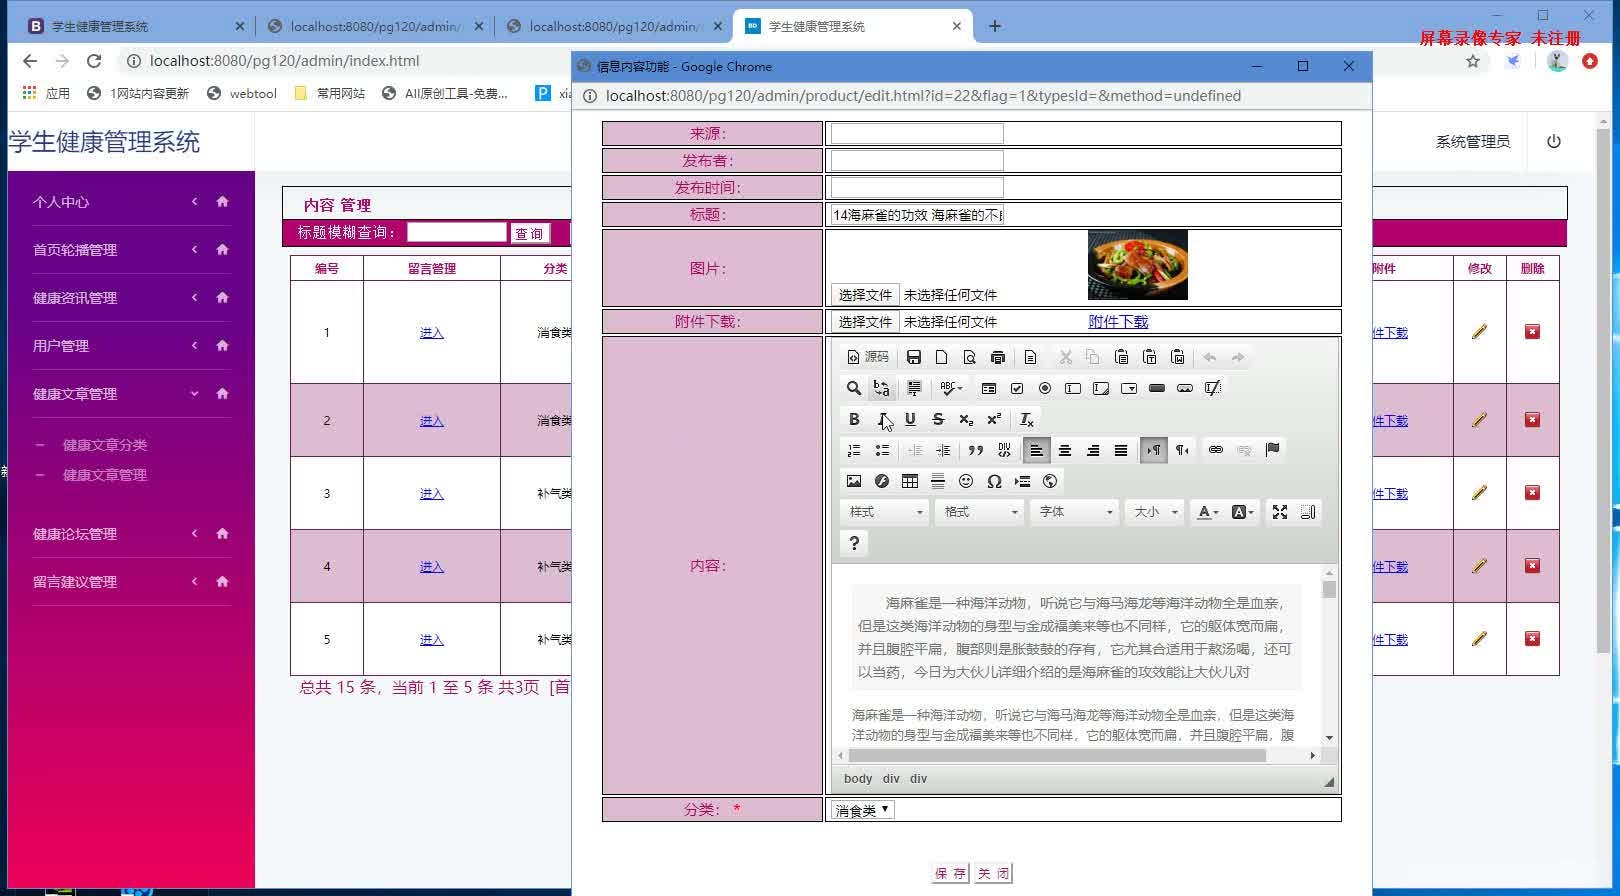1620x896 pixels.
Task: Click the editor's print icon
Action: click(998, 357)
